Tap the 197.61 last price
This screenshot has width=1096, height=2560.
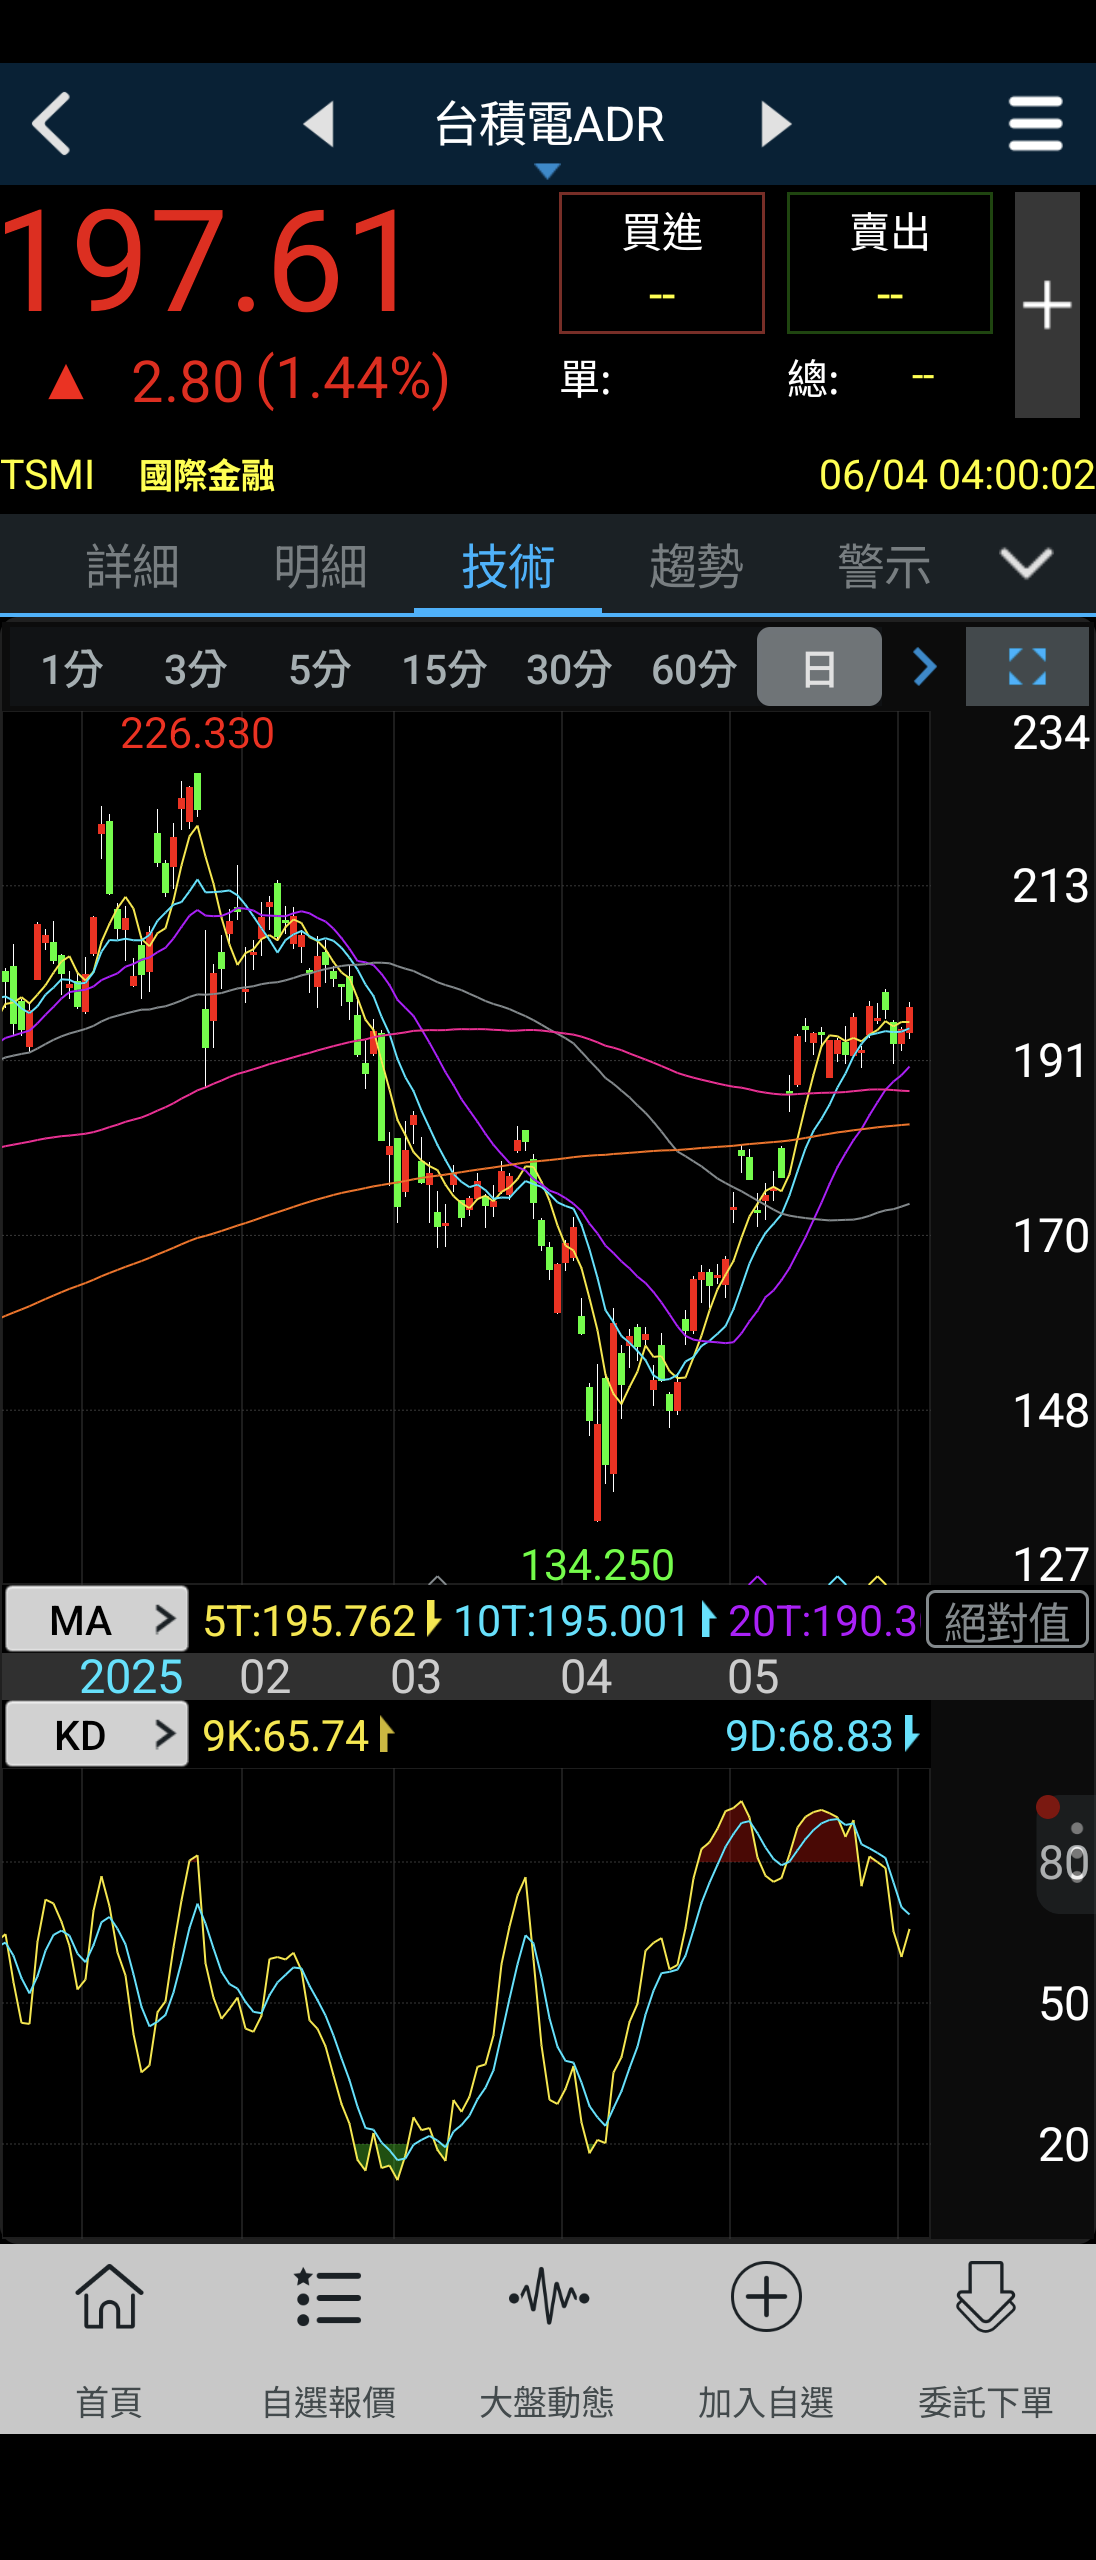206,263
